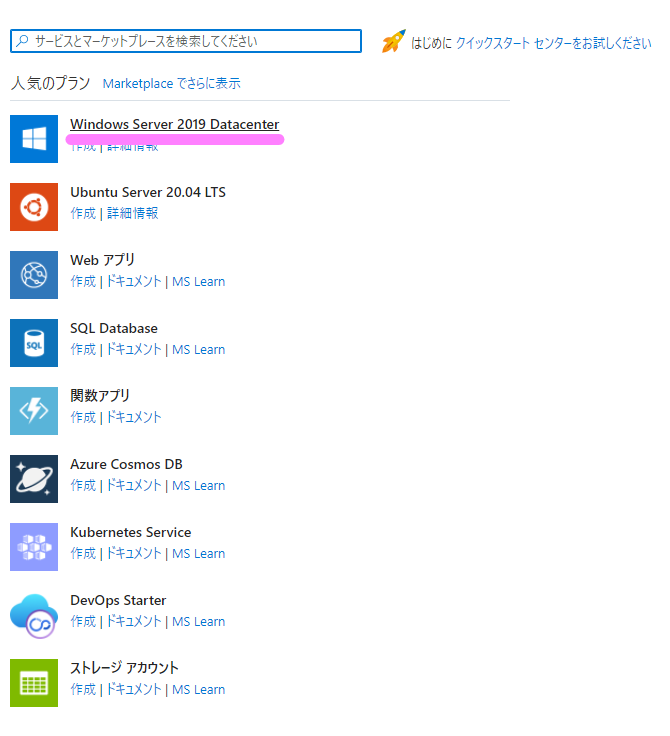The width and height of the screenshot is (670, 736).
Task: Open the クイックスタート センター link
Action: click(554, 43)
